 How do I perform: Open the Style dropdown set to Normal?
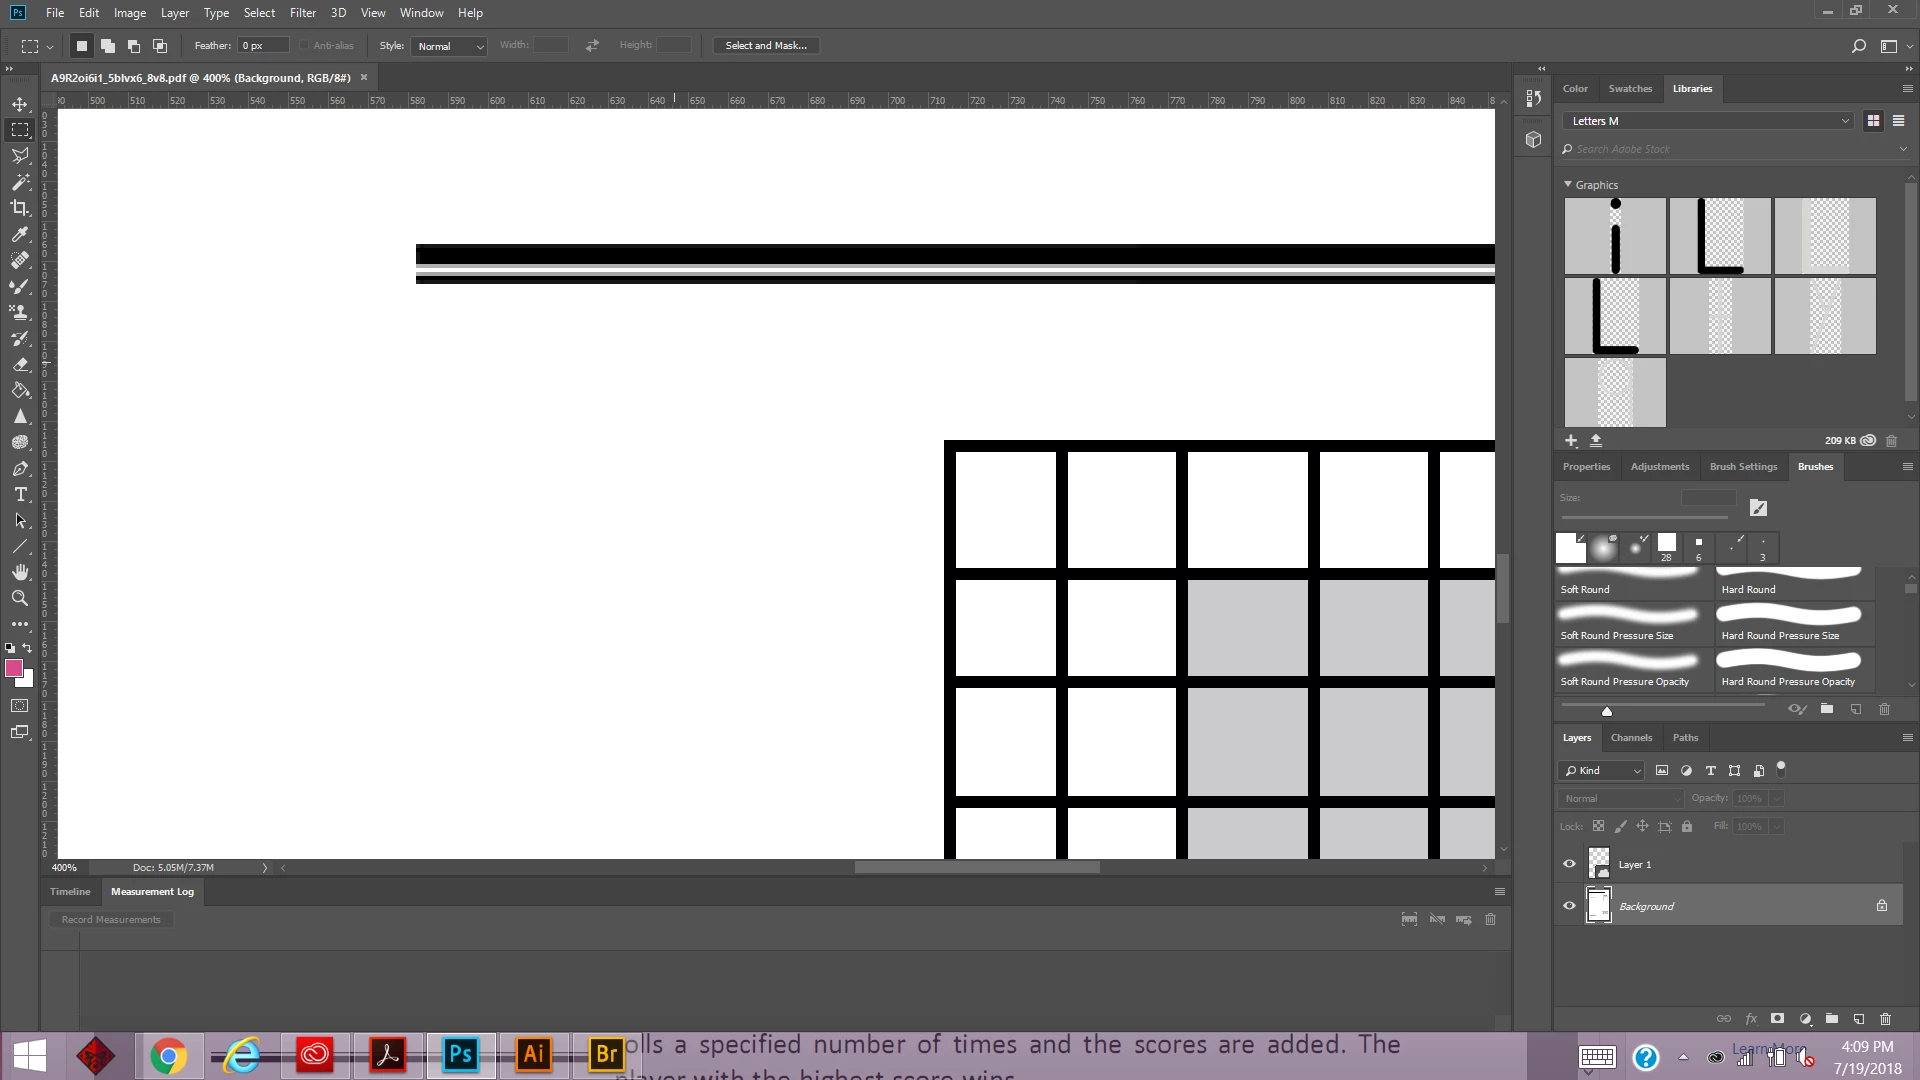(x=449, y=46)
